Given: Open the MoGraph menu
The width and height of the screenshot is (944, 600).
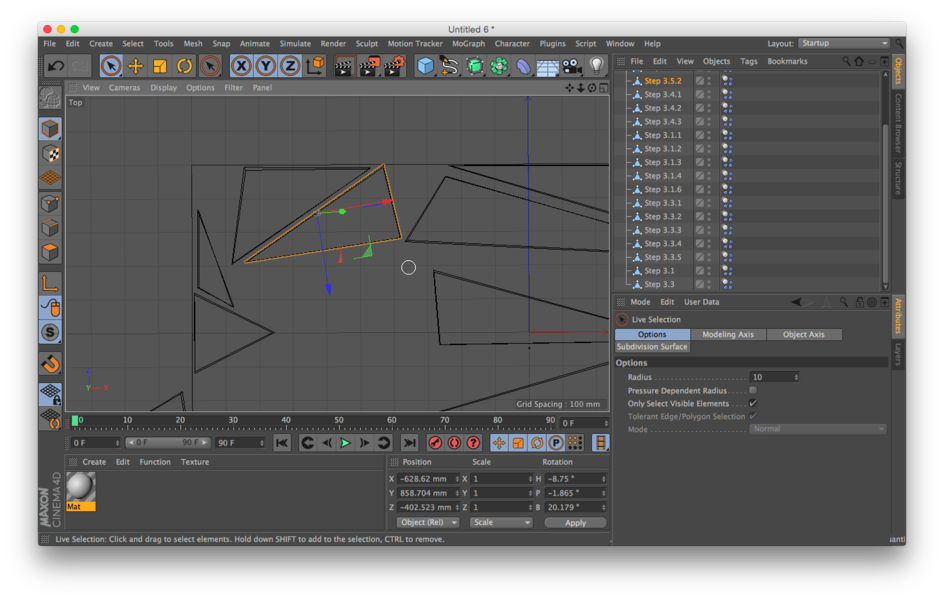Looking at the screenshot, I should click(x=468, y=43).
